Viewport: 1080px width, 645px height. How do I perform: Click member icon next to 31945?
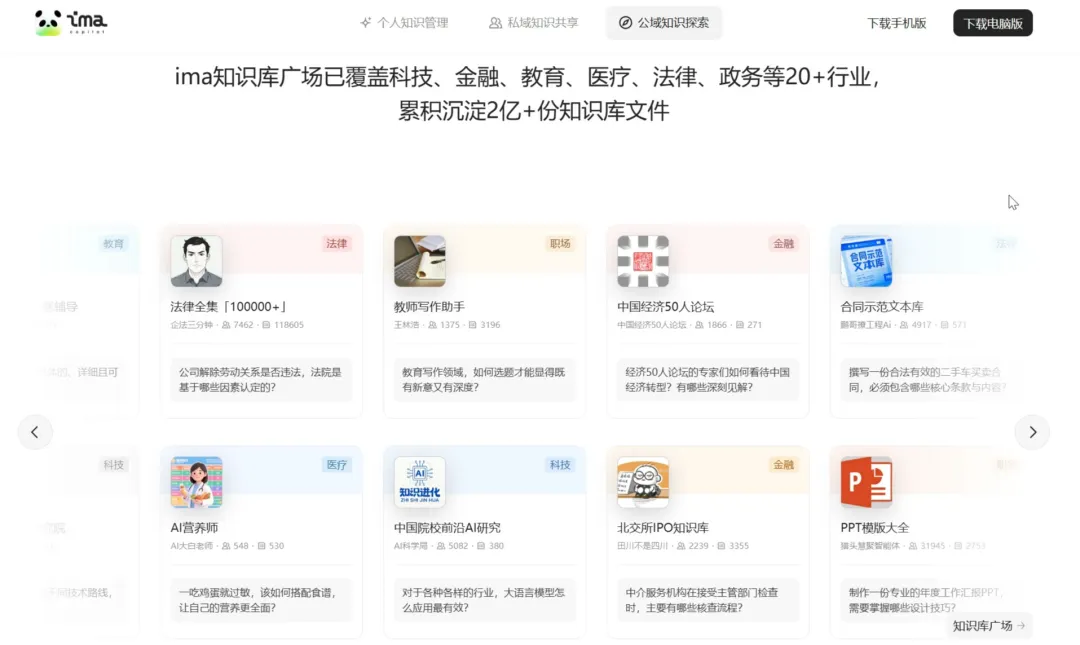point(913,546)
